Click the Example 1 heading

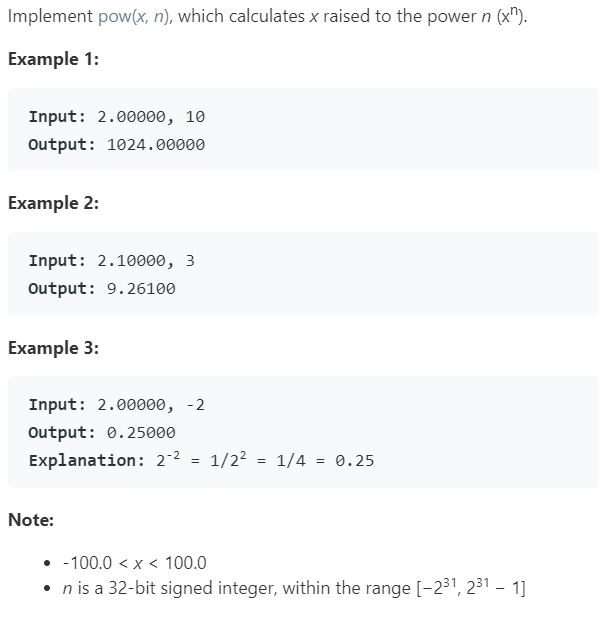53,59
